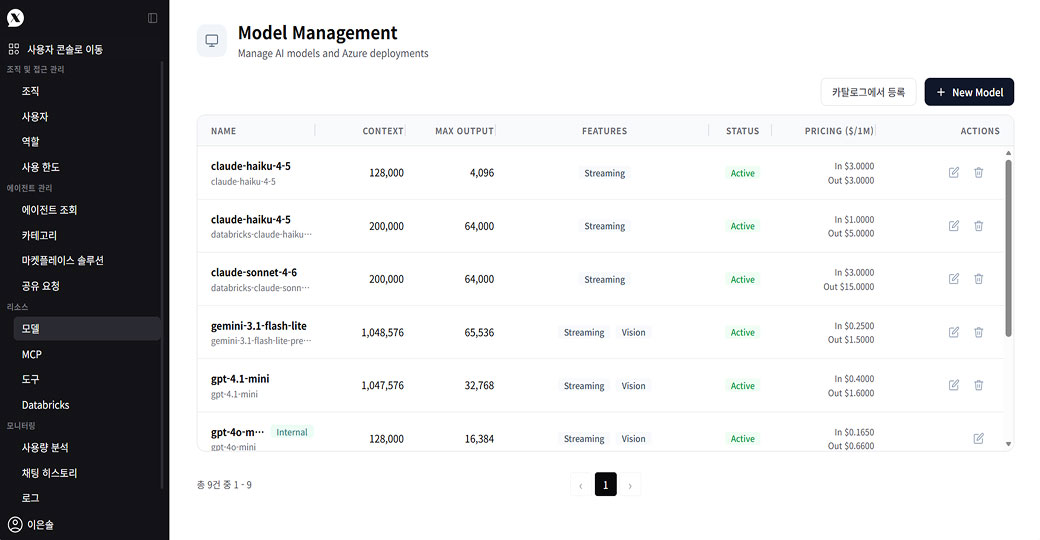Go to the previous page arrow

point(580,484)
